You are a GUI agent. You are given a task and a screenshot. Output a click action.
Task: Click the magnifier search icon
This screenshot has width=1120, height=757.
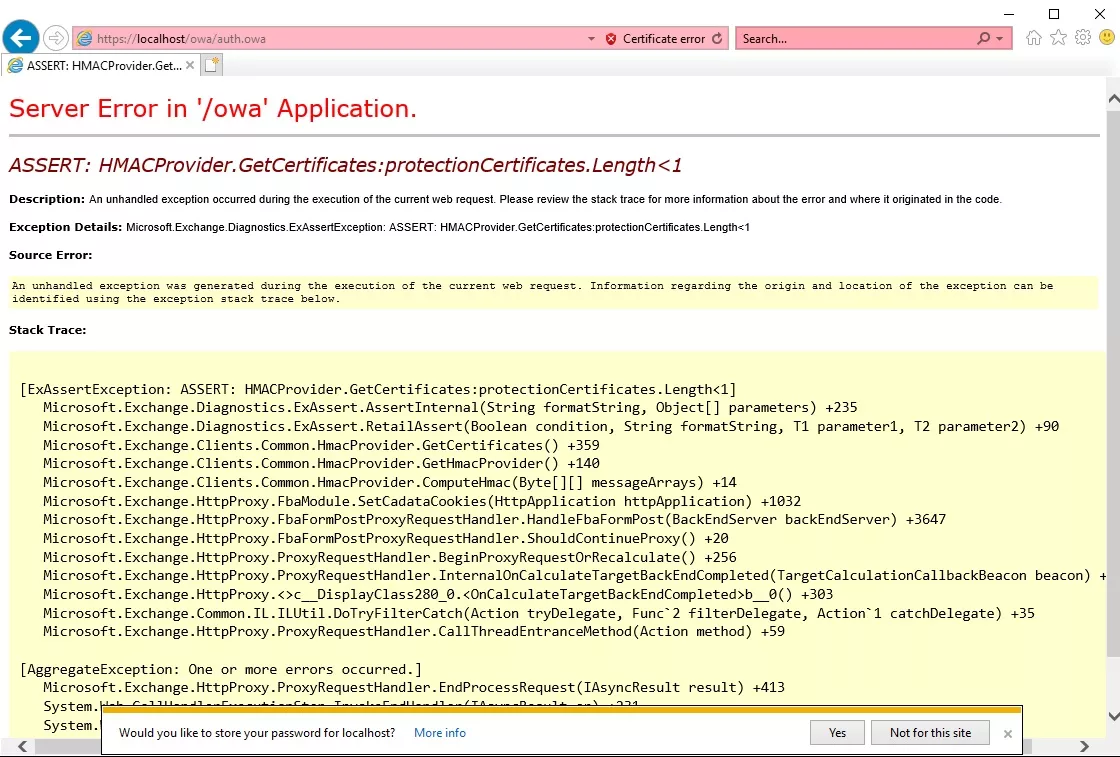pyautogui.click(x=984, y=39)
